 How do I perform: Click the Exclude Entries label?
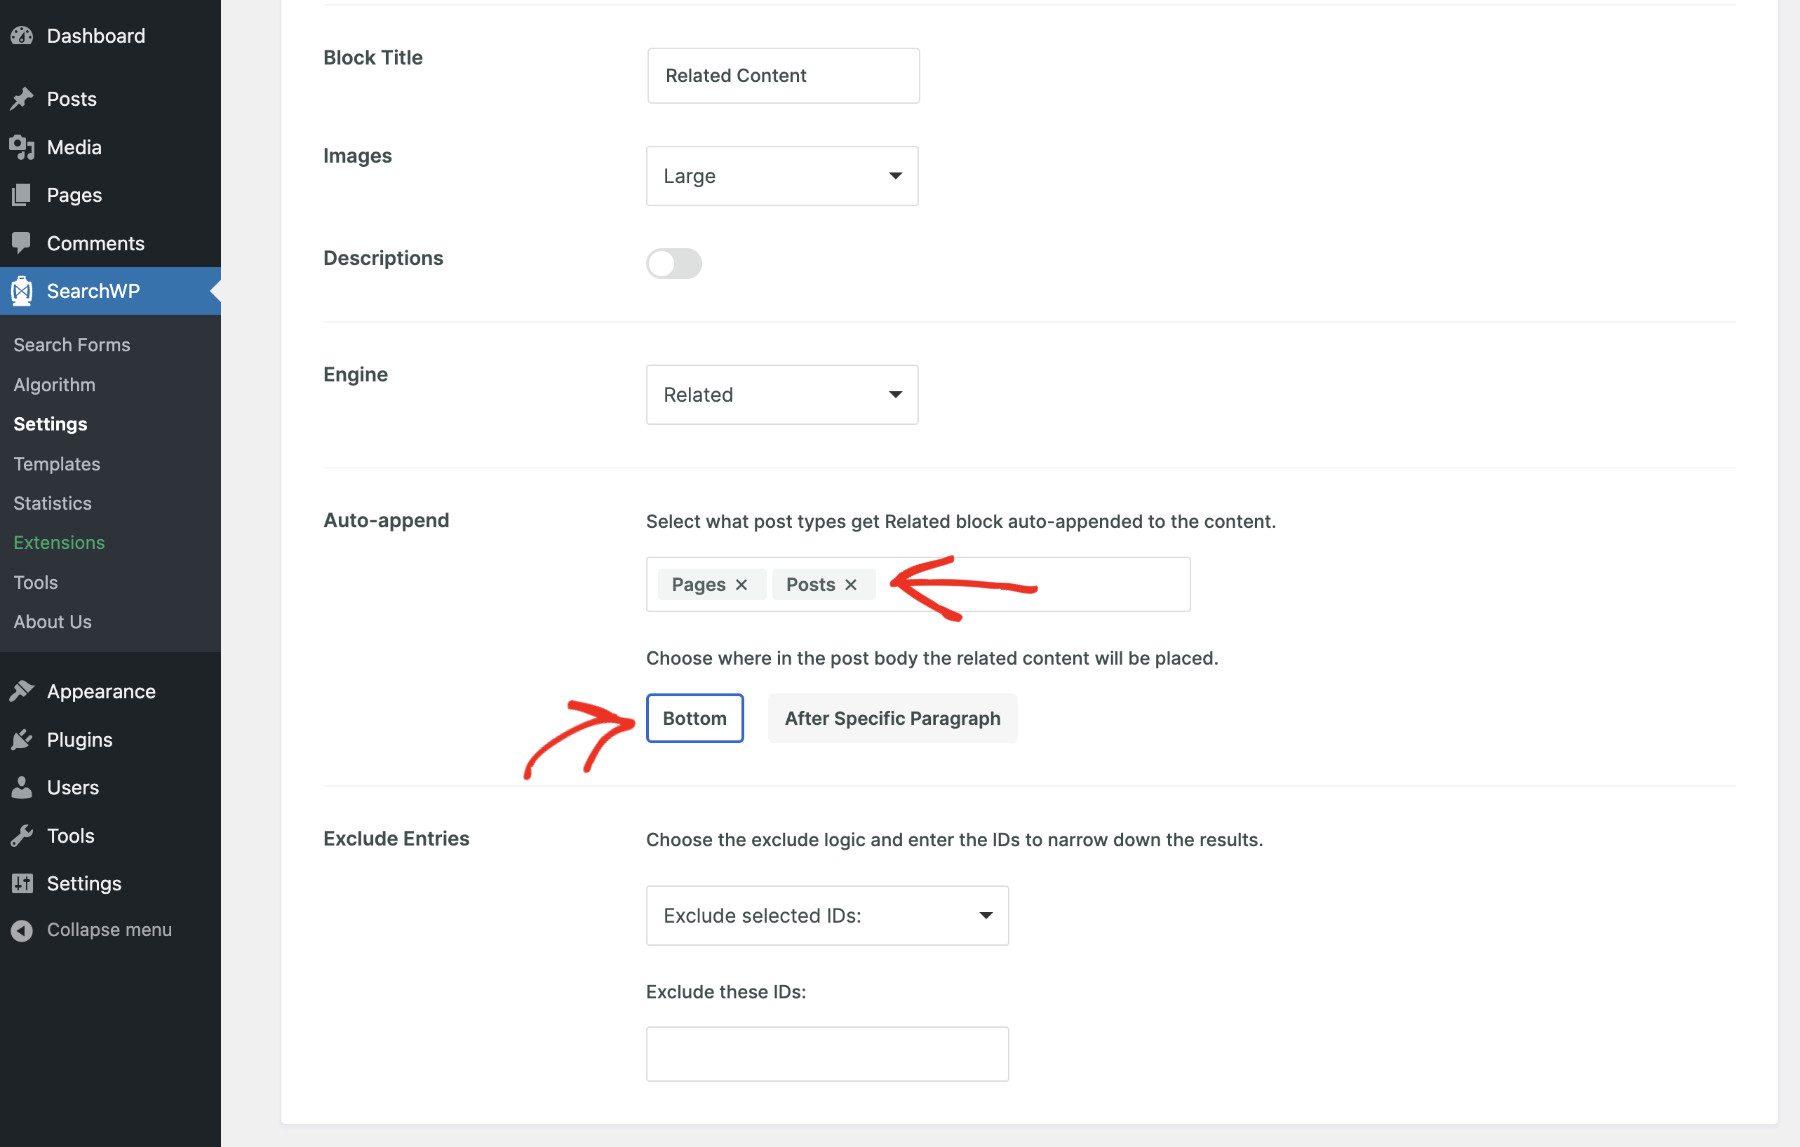(x=396, y=838)
